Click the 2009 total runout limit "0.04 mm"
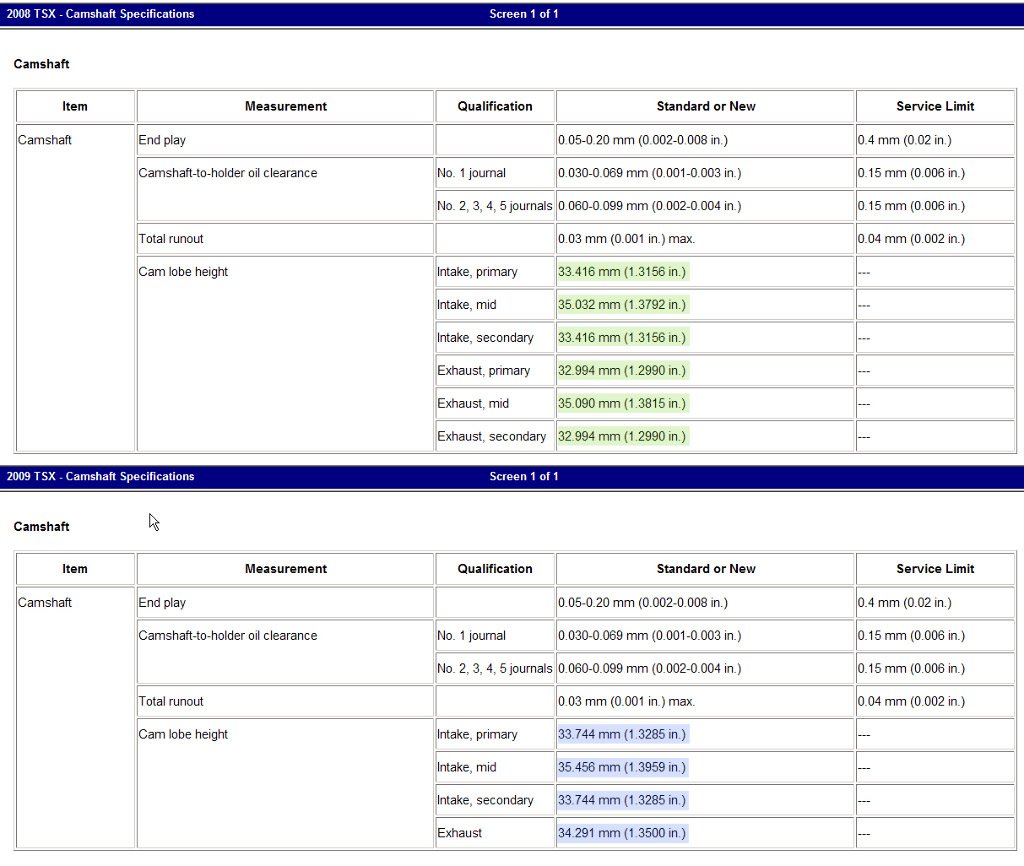This screenshot has width=1024, height=866. tap(911, 701)
